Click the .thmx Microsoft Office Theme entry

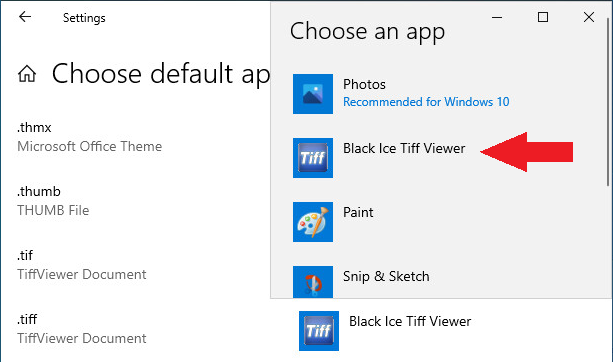(89, 137)
